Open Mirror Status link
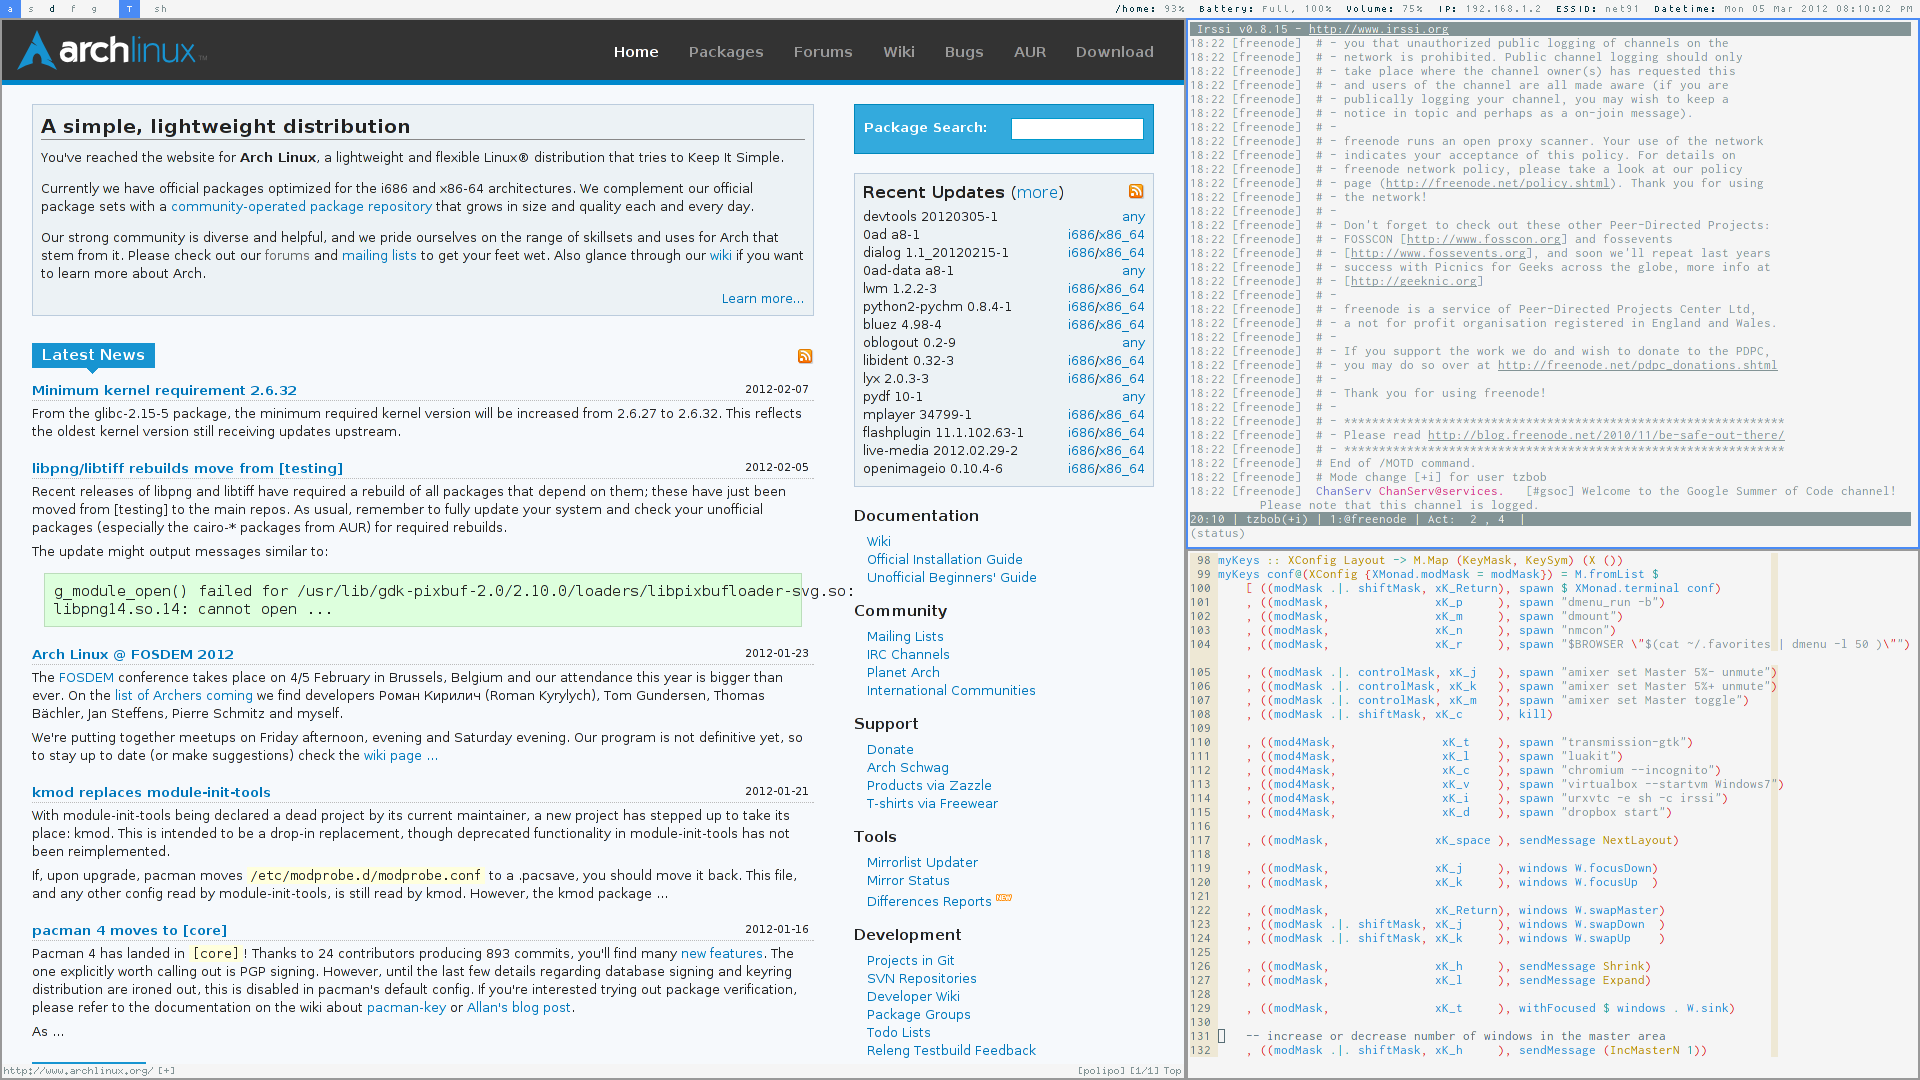This screenshot has height=1080, width=1920. coord(908,881)
